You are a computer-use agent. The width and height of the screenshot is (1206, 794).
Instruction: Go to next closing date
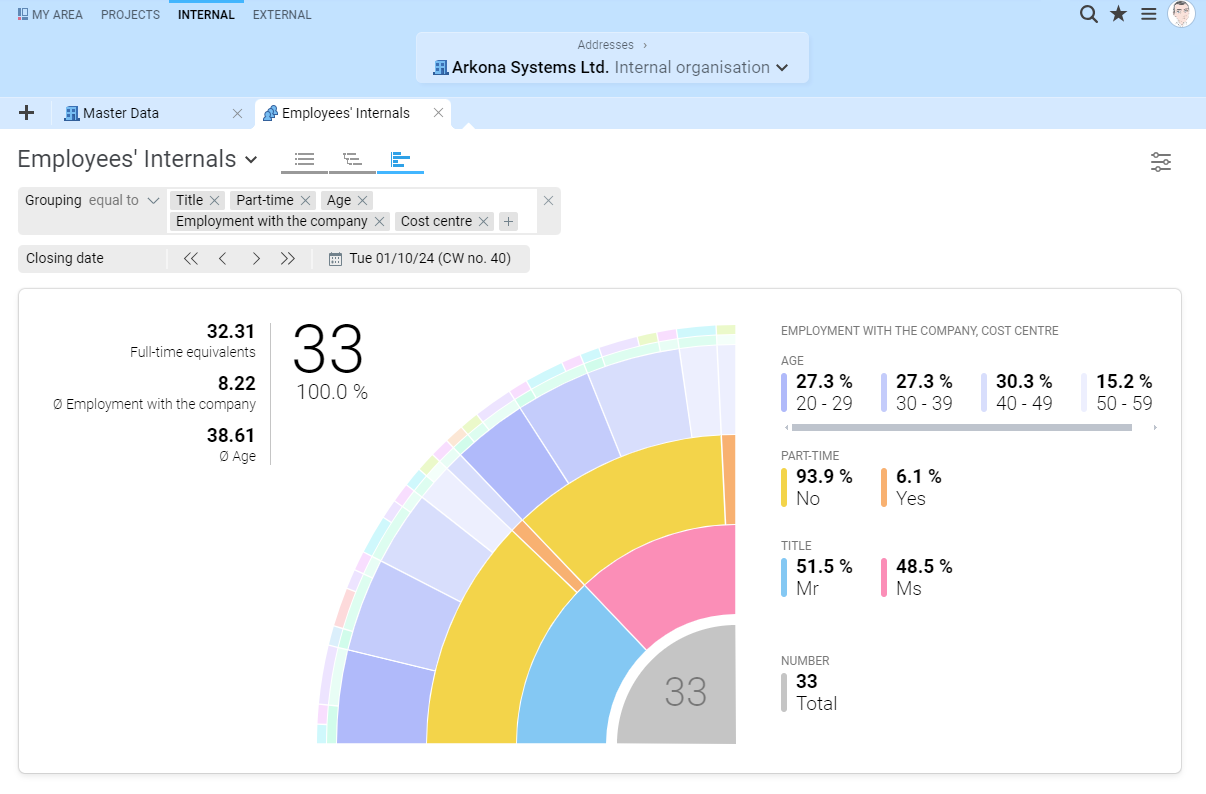256,258
